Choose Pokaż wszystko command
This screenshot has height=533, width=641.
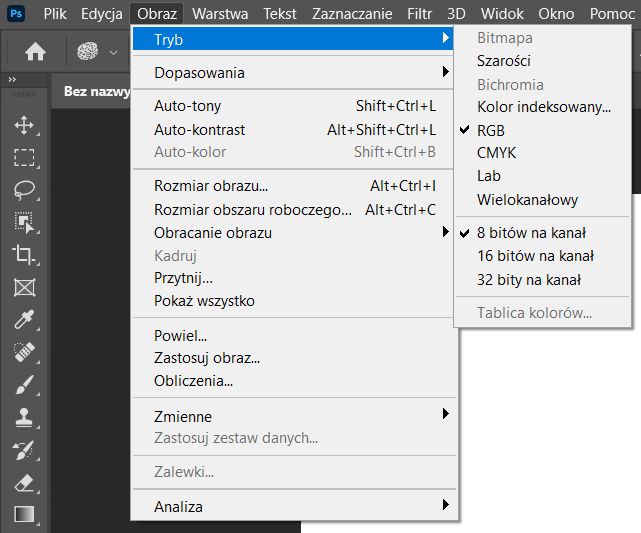[x=293, y=301]
